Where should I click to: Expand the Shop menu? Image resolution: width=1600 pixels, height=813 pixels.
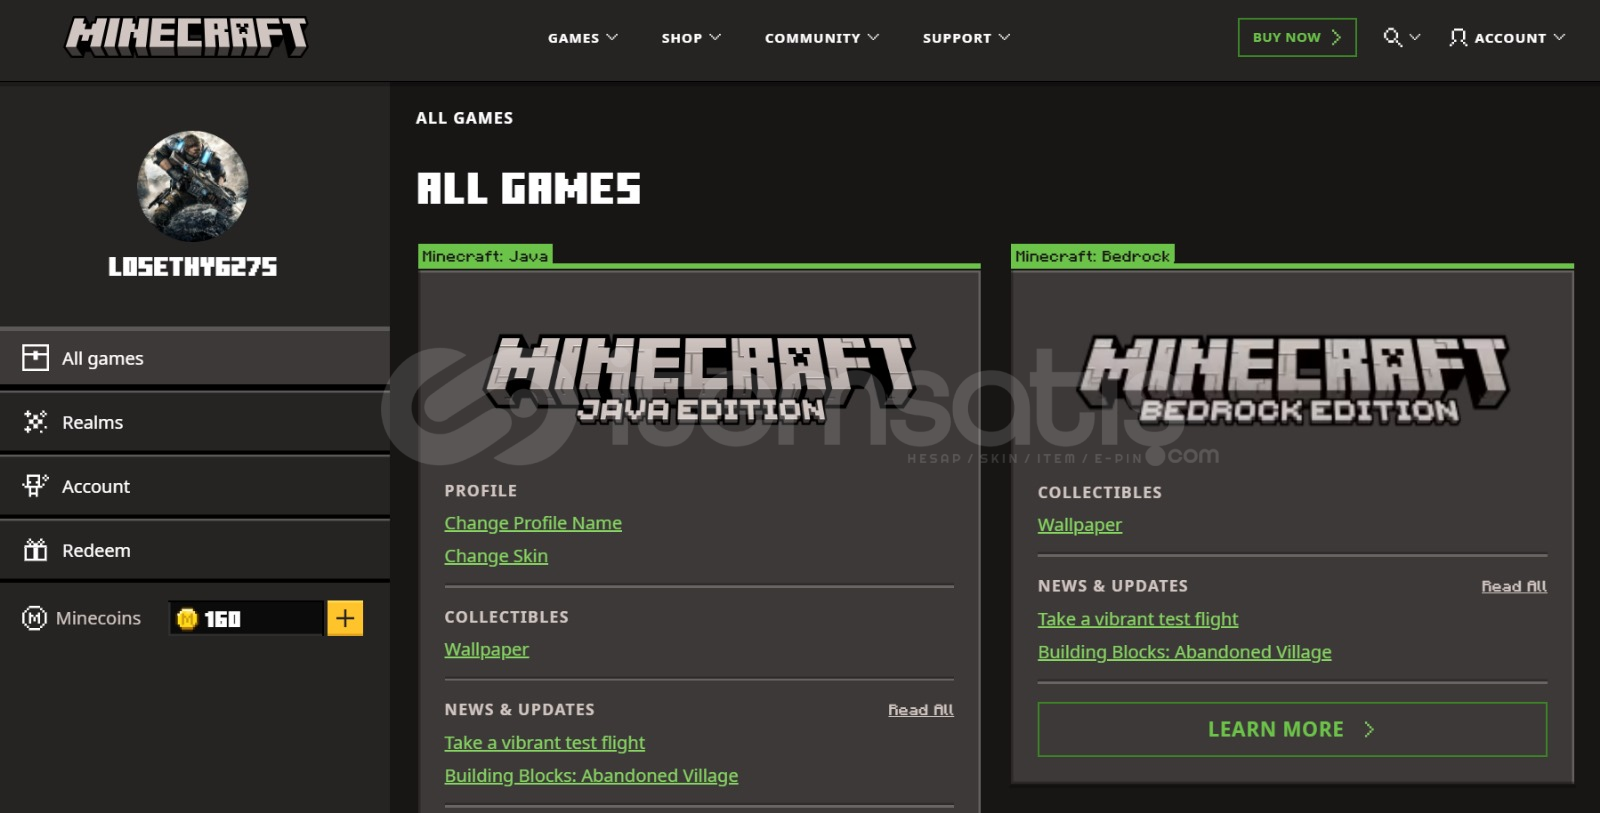691,38
